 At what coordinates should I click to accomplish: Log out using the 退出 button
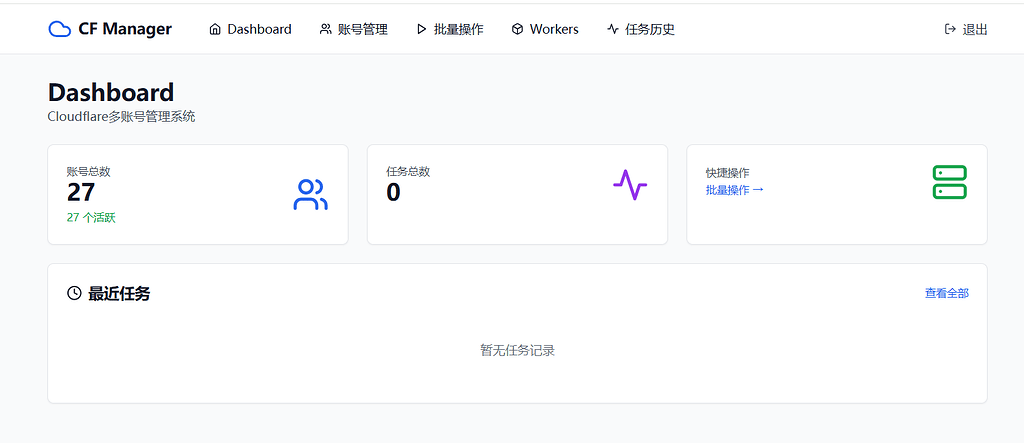(966, 29)
